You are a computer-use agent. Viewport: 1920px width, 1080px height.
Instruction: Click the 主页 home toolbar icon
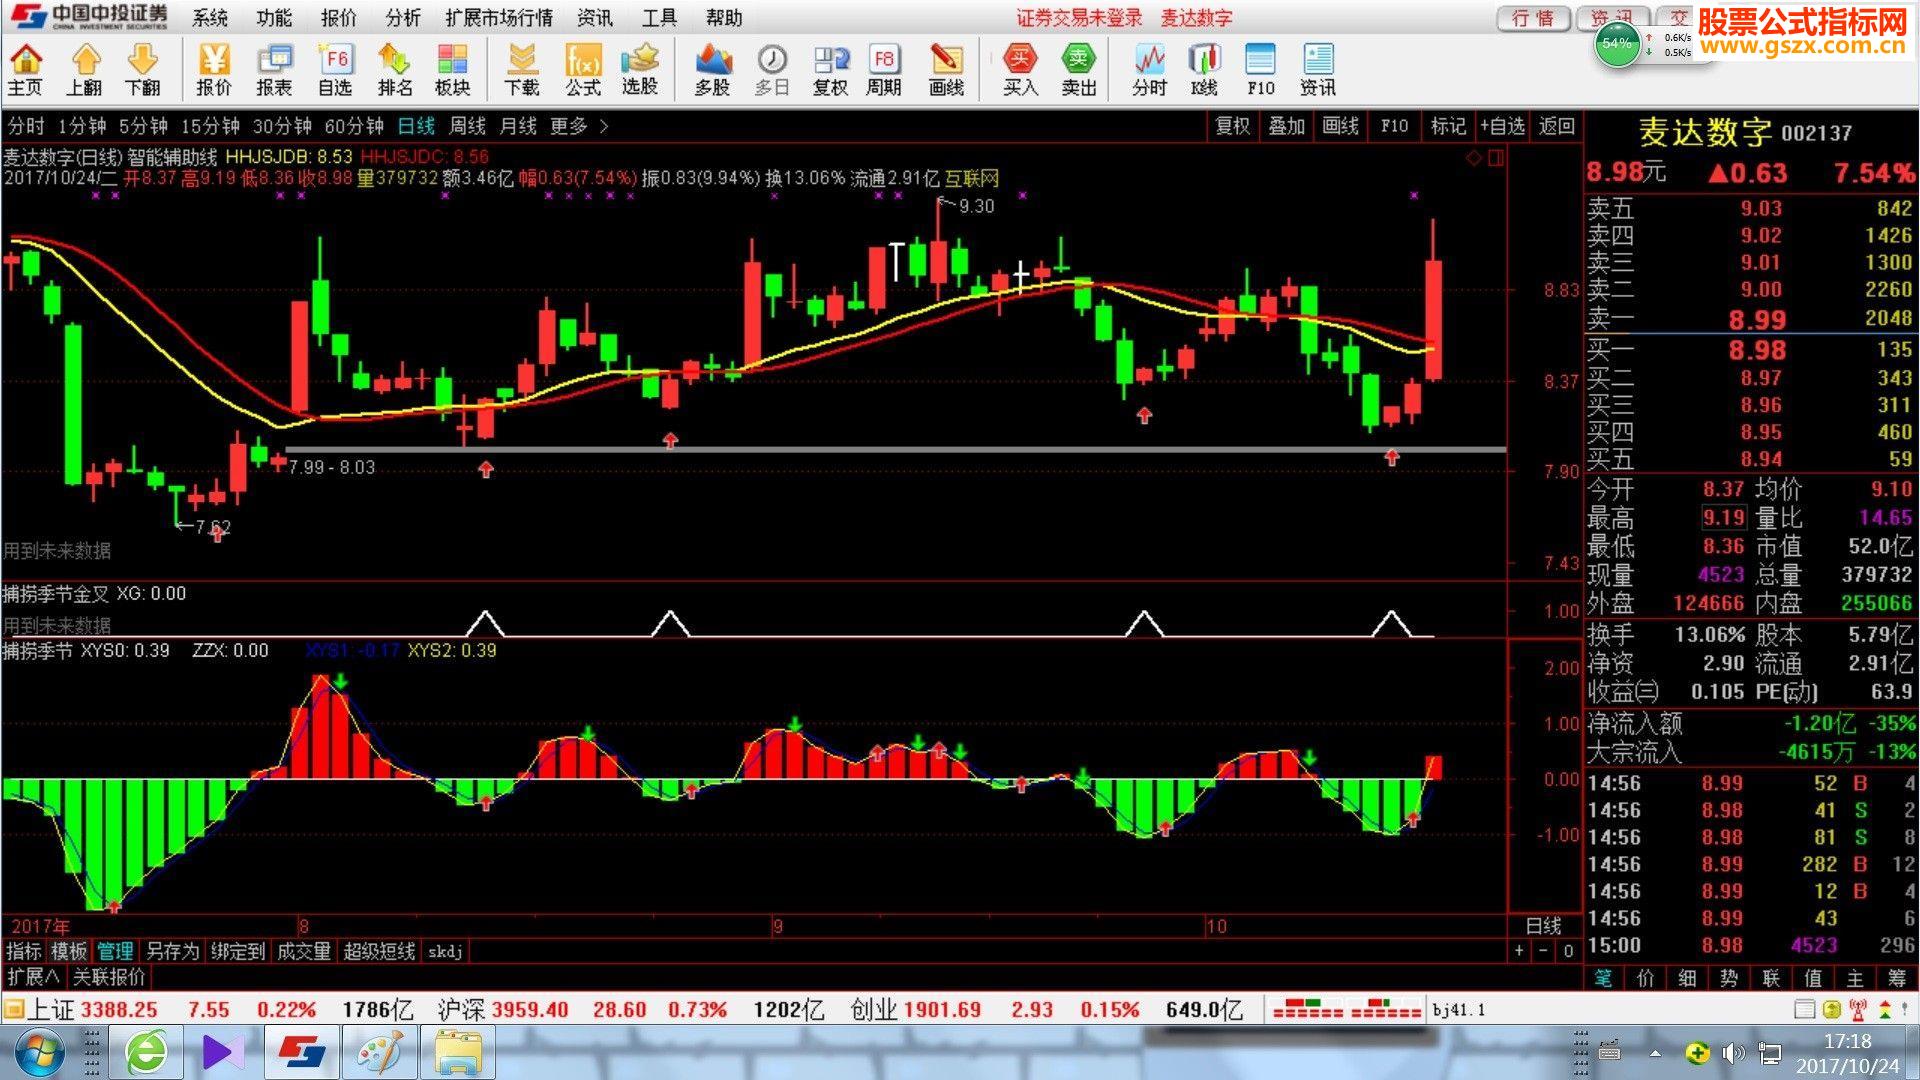click(26, 70)
